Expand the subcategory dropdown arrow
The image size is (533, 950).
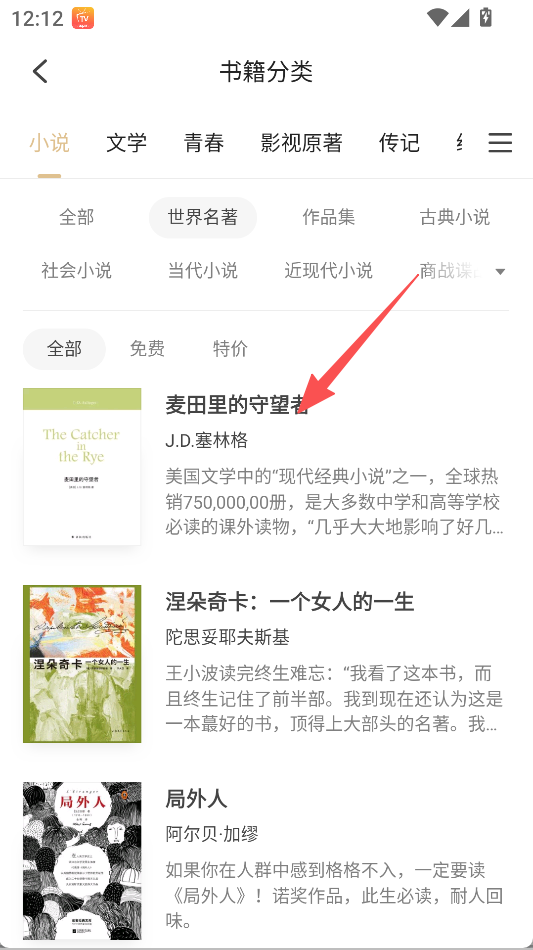click(500, 271)
